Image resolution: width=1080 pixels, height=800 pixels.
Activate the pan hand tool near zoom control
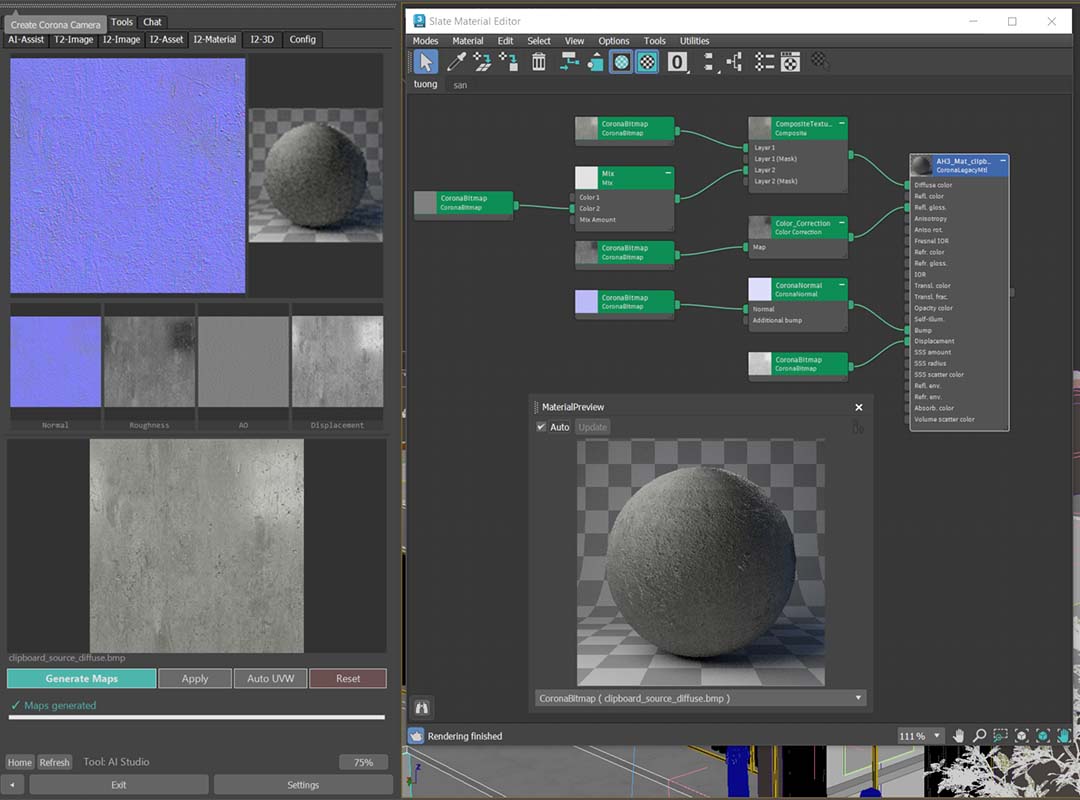pyautogui.click(x=959, y=735)
